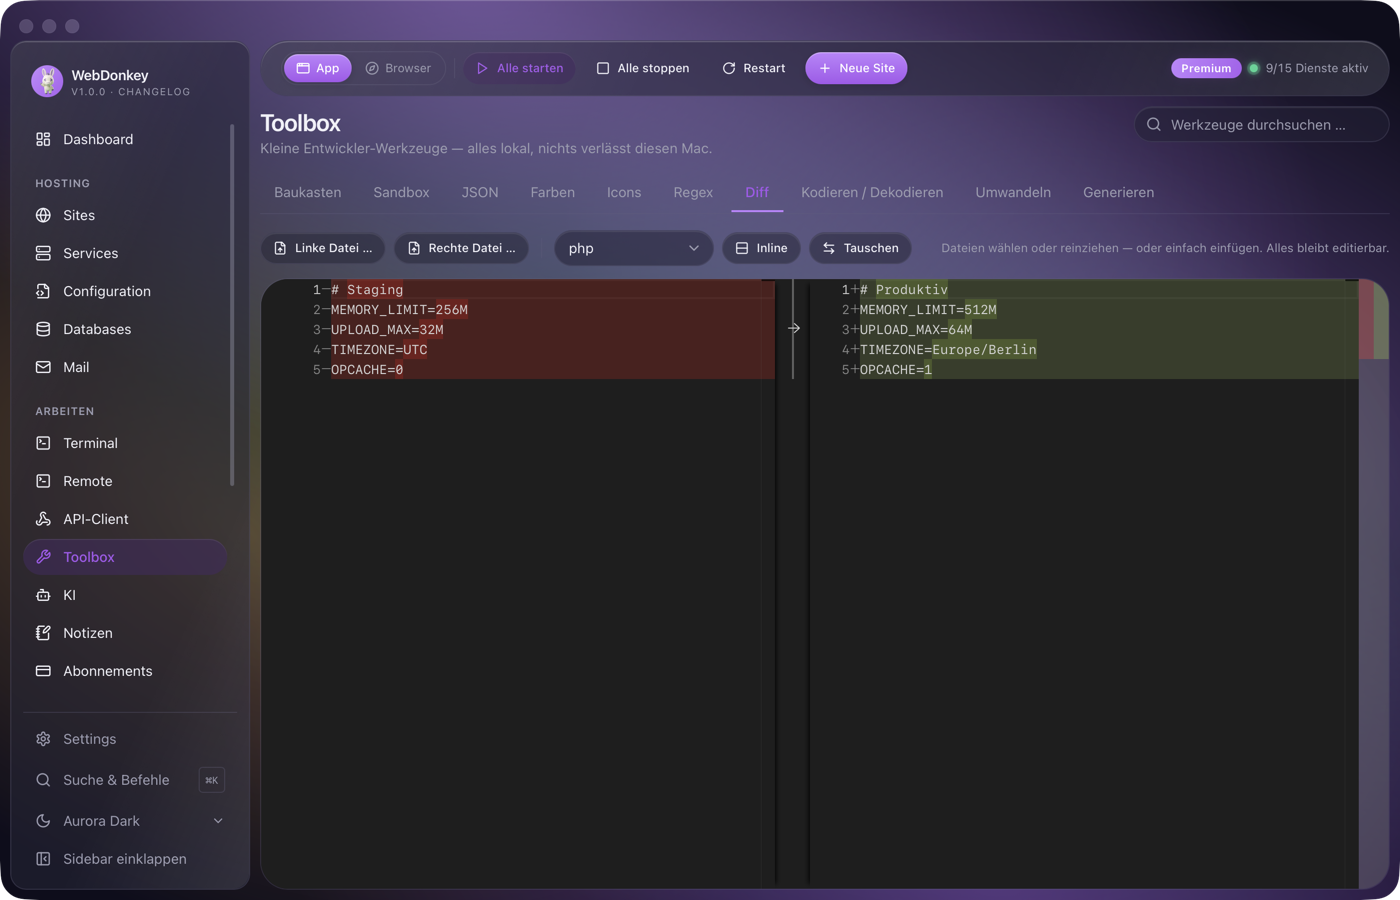Screen dimensions: 1400x900
Task: Open the Remote section
Action: [126, 481]
